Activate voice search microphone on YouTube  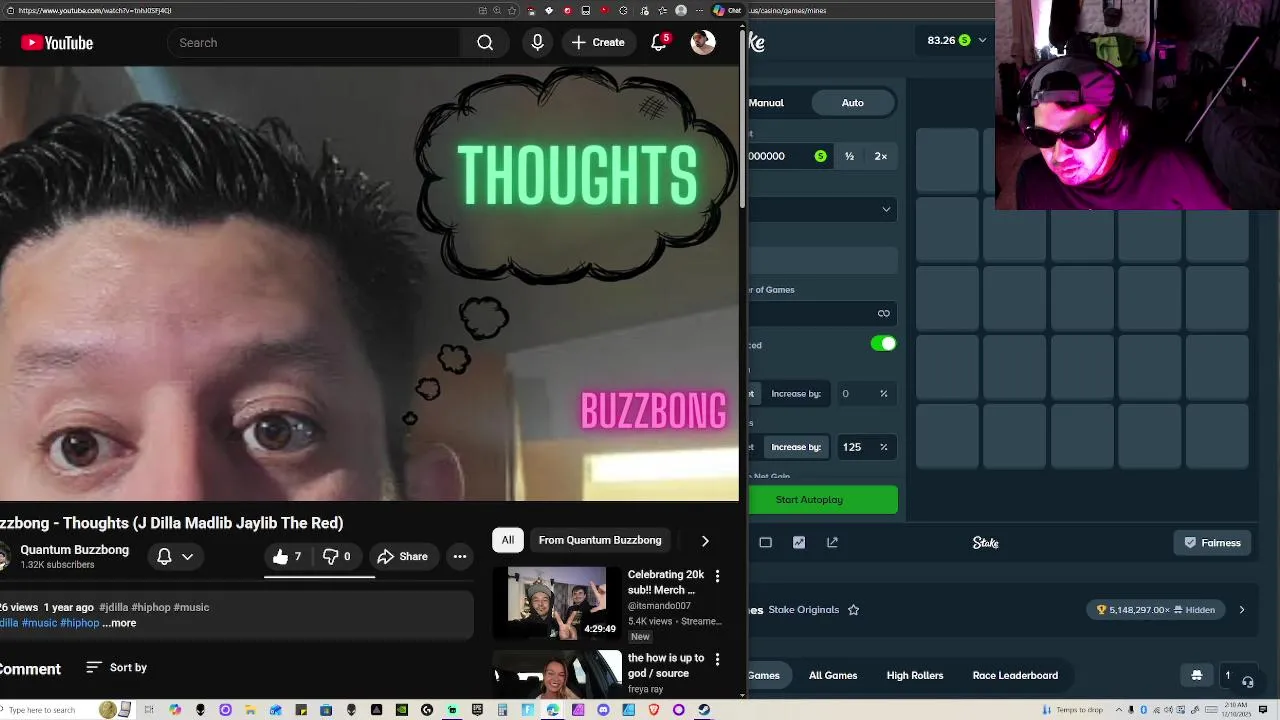pos(538,43)
